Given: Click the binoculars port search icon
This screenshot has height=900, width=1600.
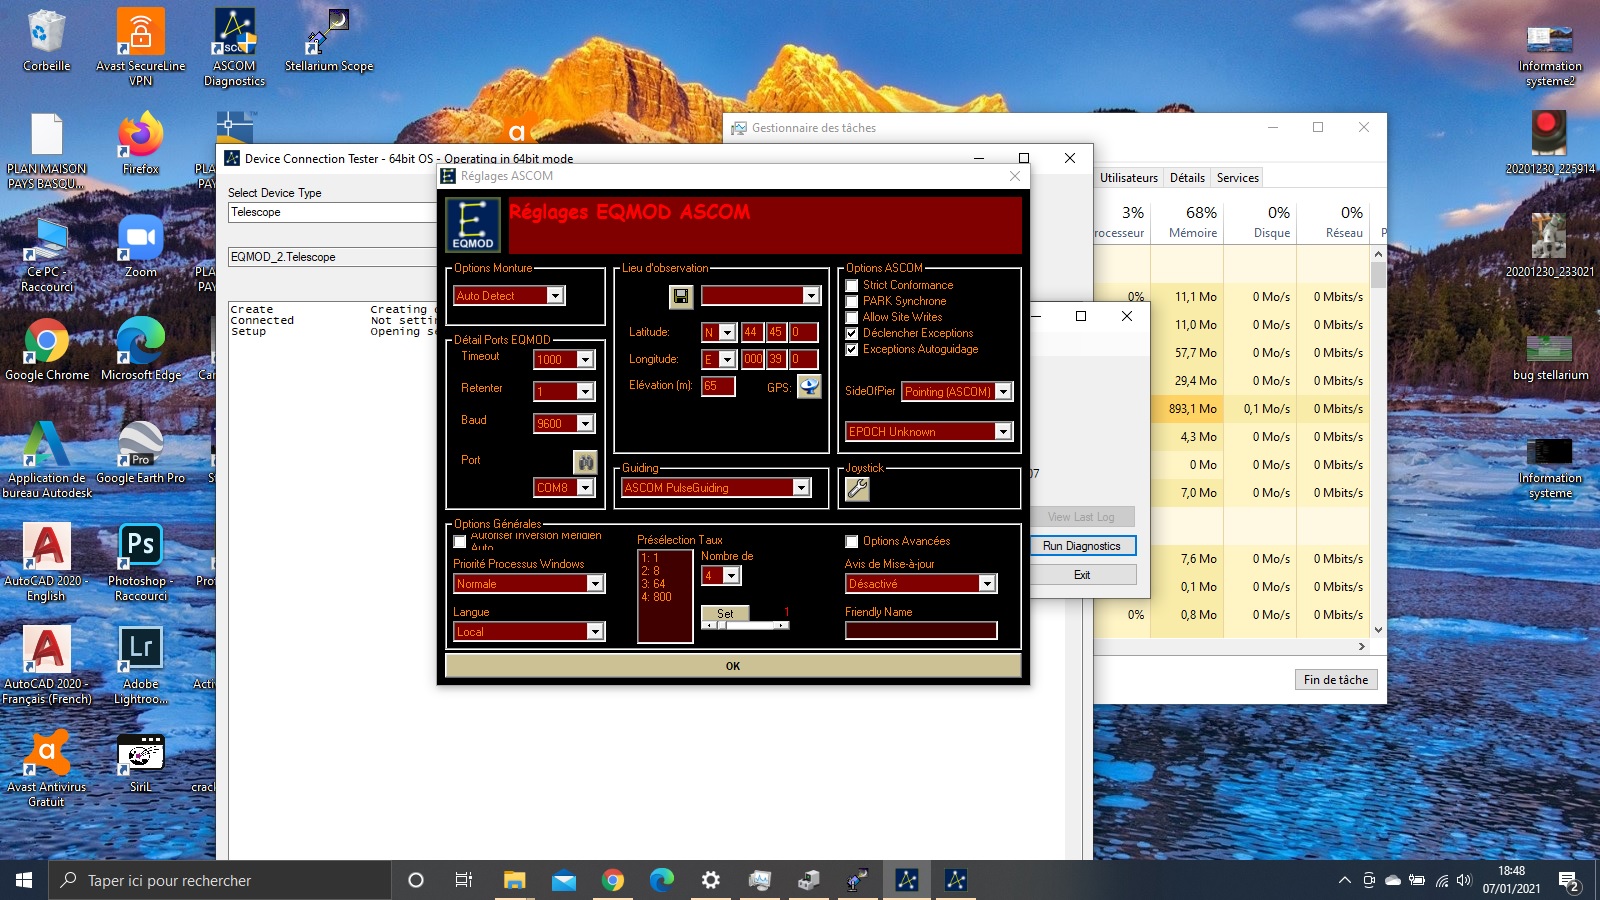Looking at the screenshot, I should 585,462.
